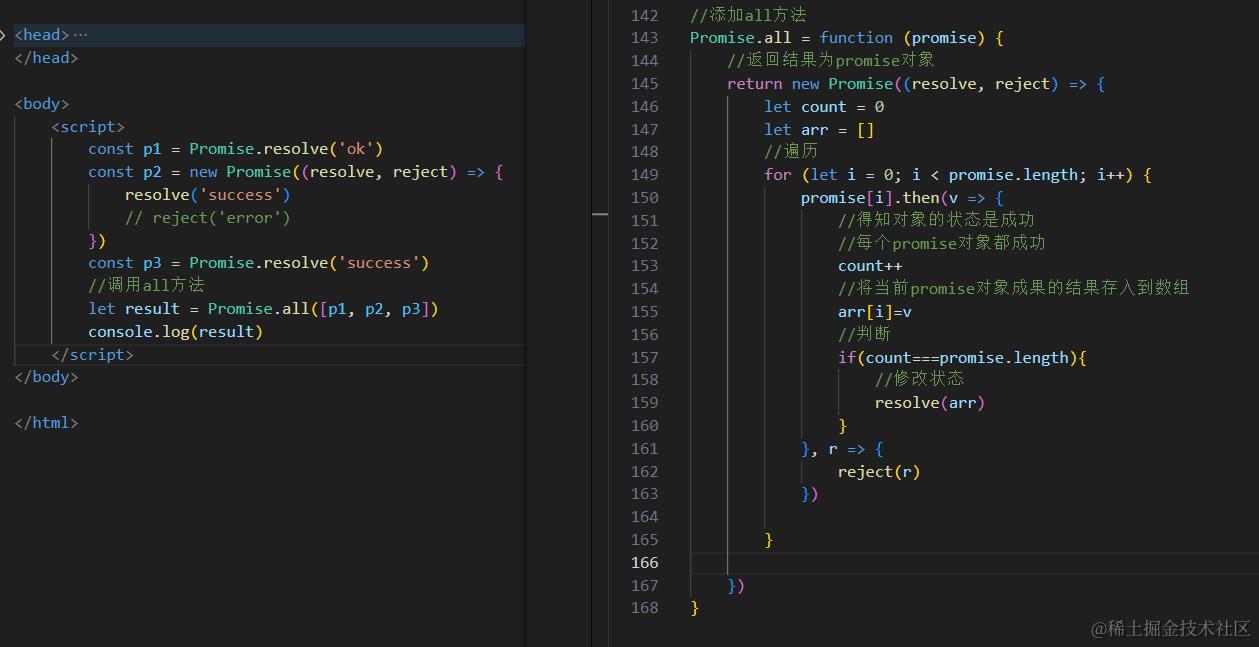
Task: Click line number 142
Action: (x=645, y=15)
